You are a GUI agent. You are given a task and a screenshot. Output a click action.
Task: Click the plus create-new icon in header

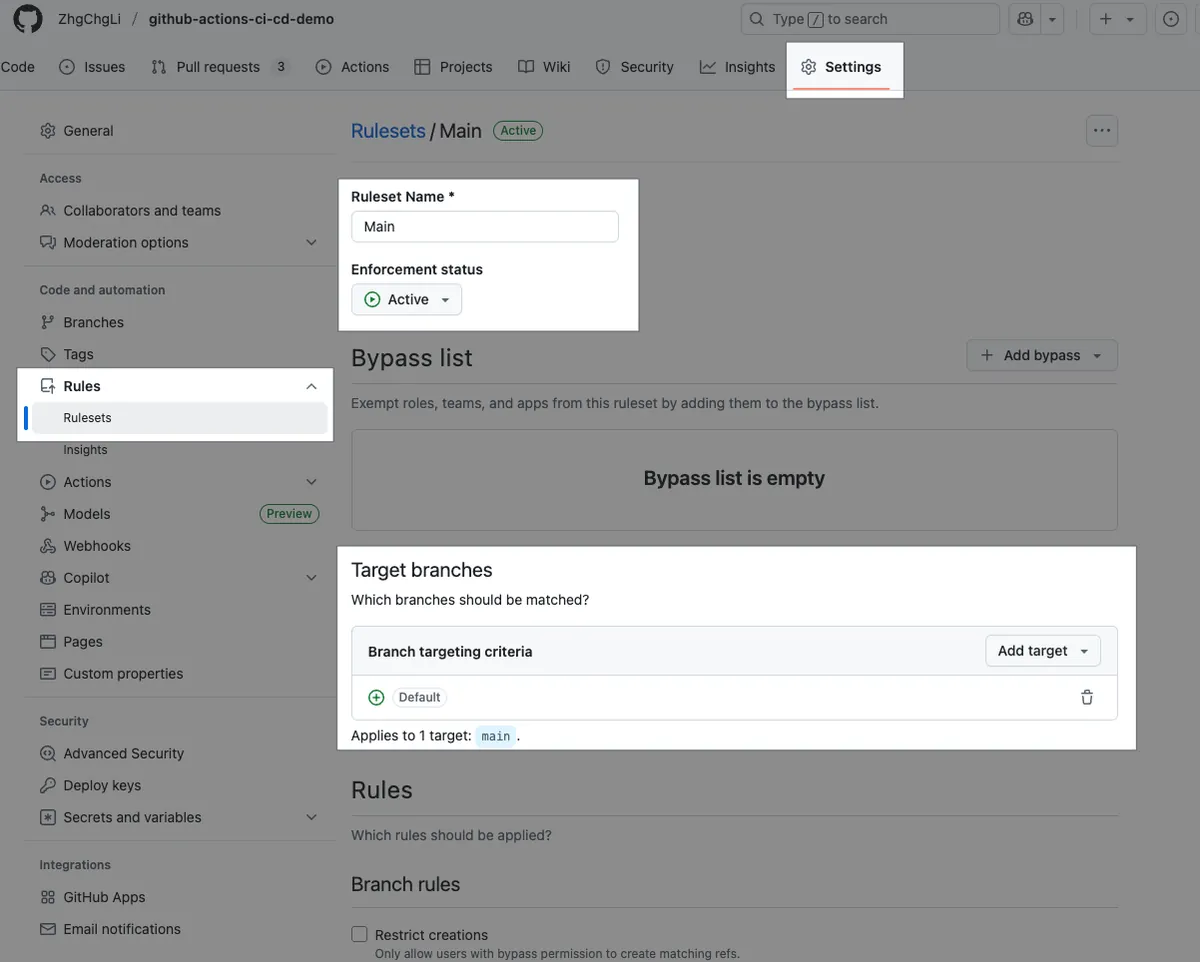point(1106,19)
